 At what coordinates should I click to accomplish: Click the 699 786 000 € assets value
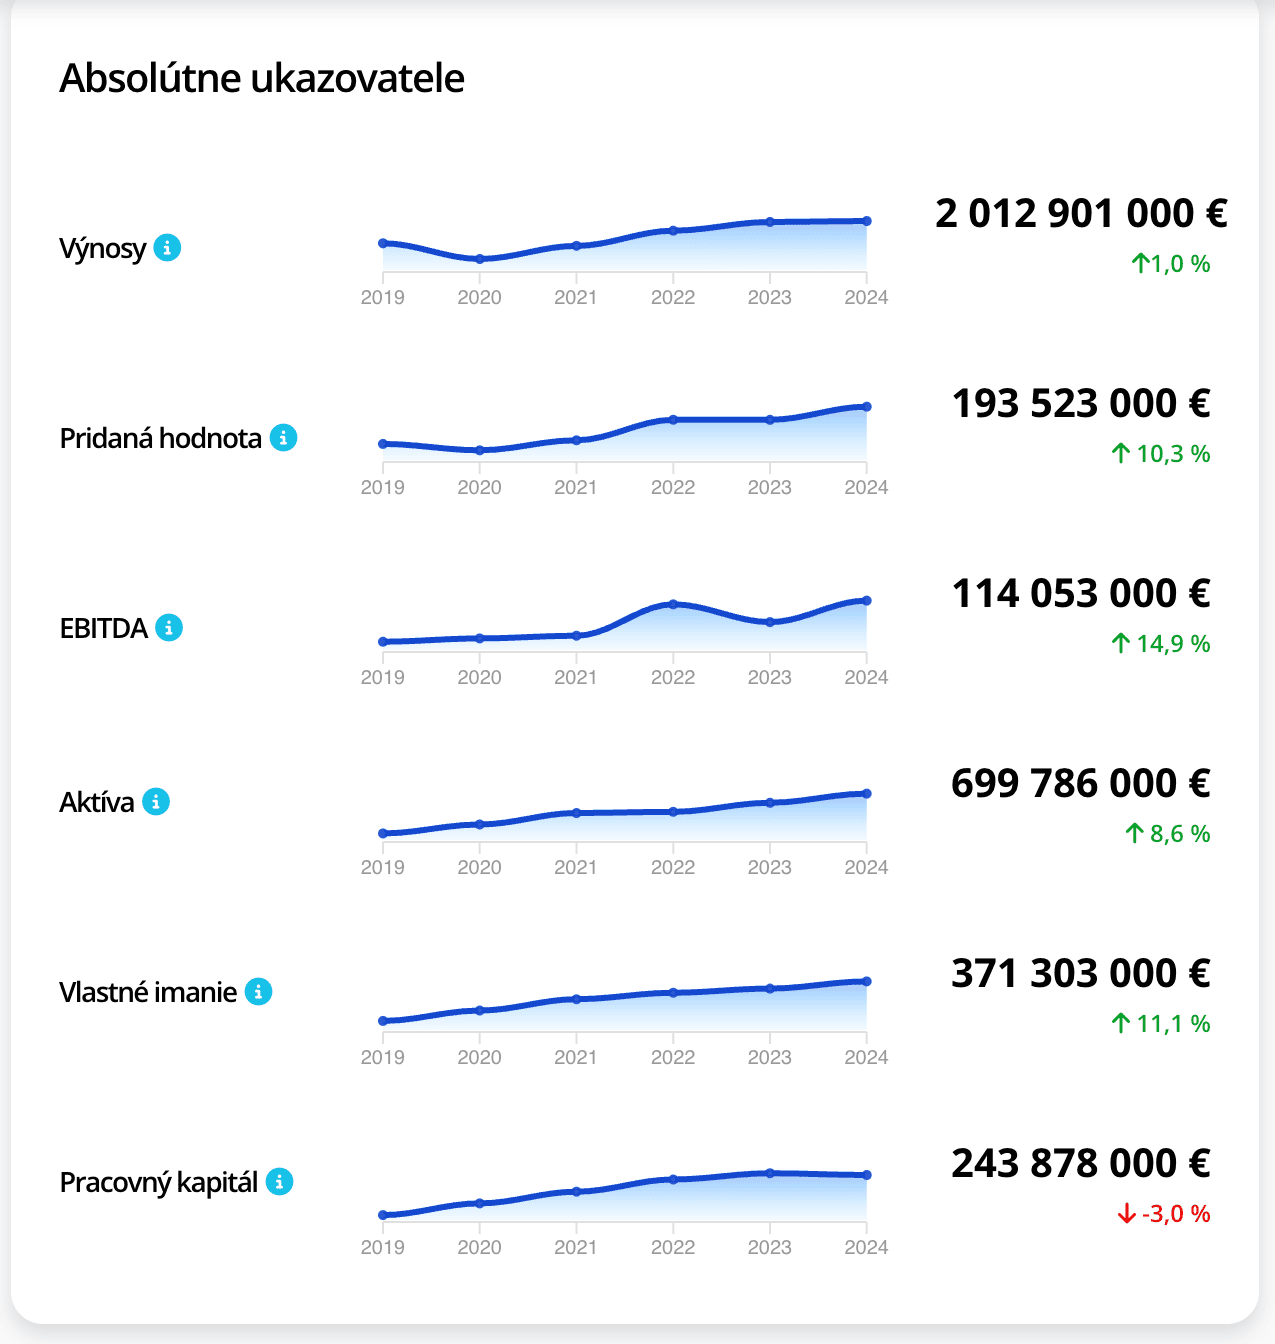[x=1081, y=783]
